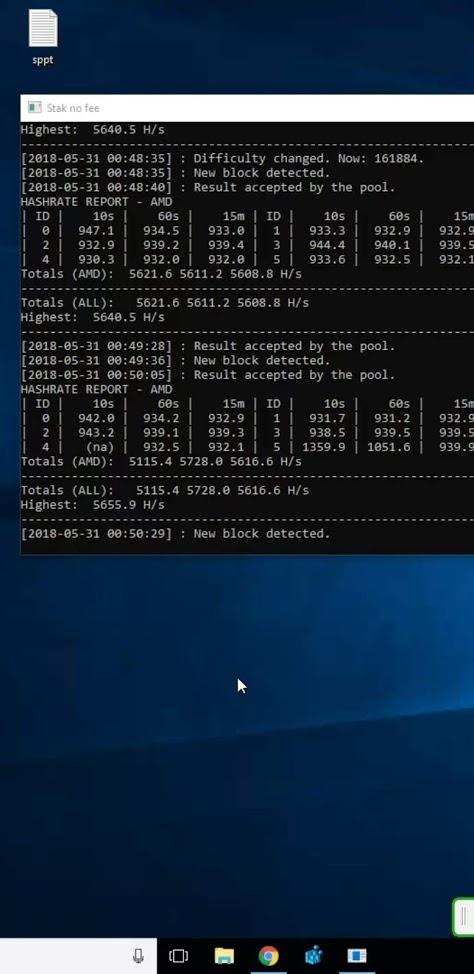The width and height of the screenshot is (474, 974).
Task: Click the Difficulty changed log line
Action: click(222, 158)
